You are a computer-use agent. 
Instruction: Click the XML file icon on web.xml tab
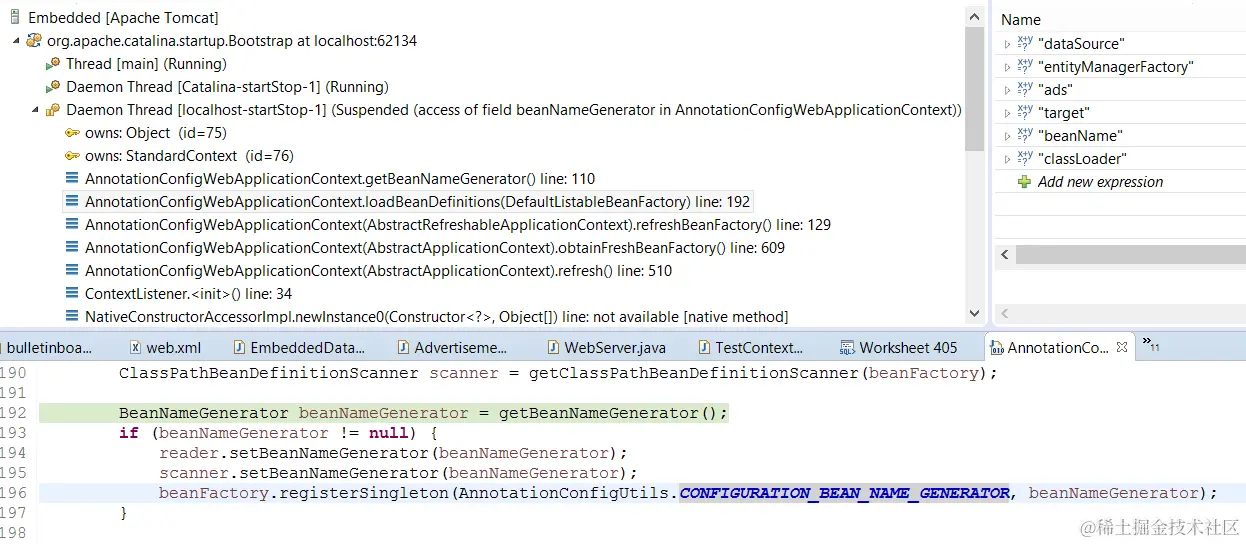pos(137,348)
